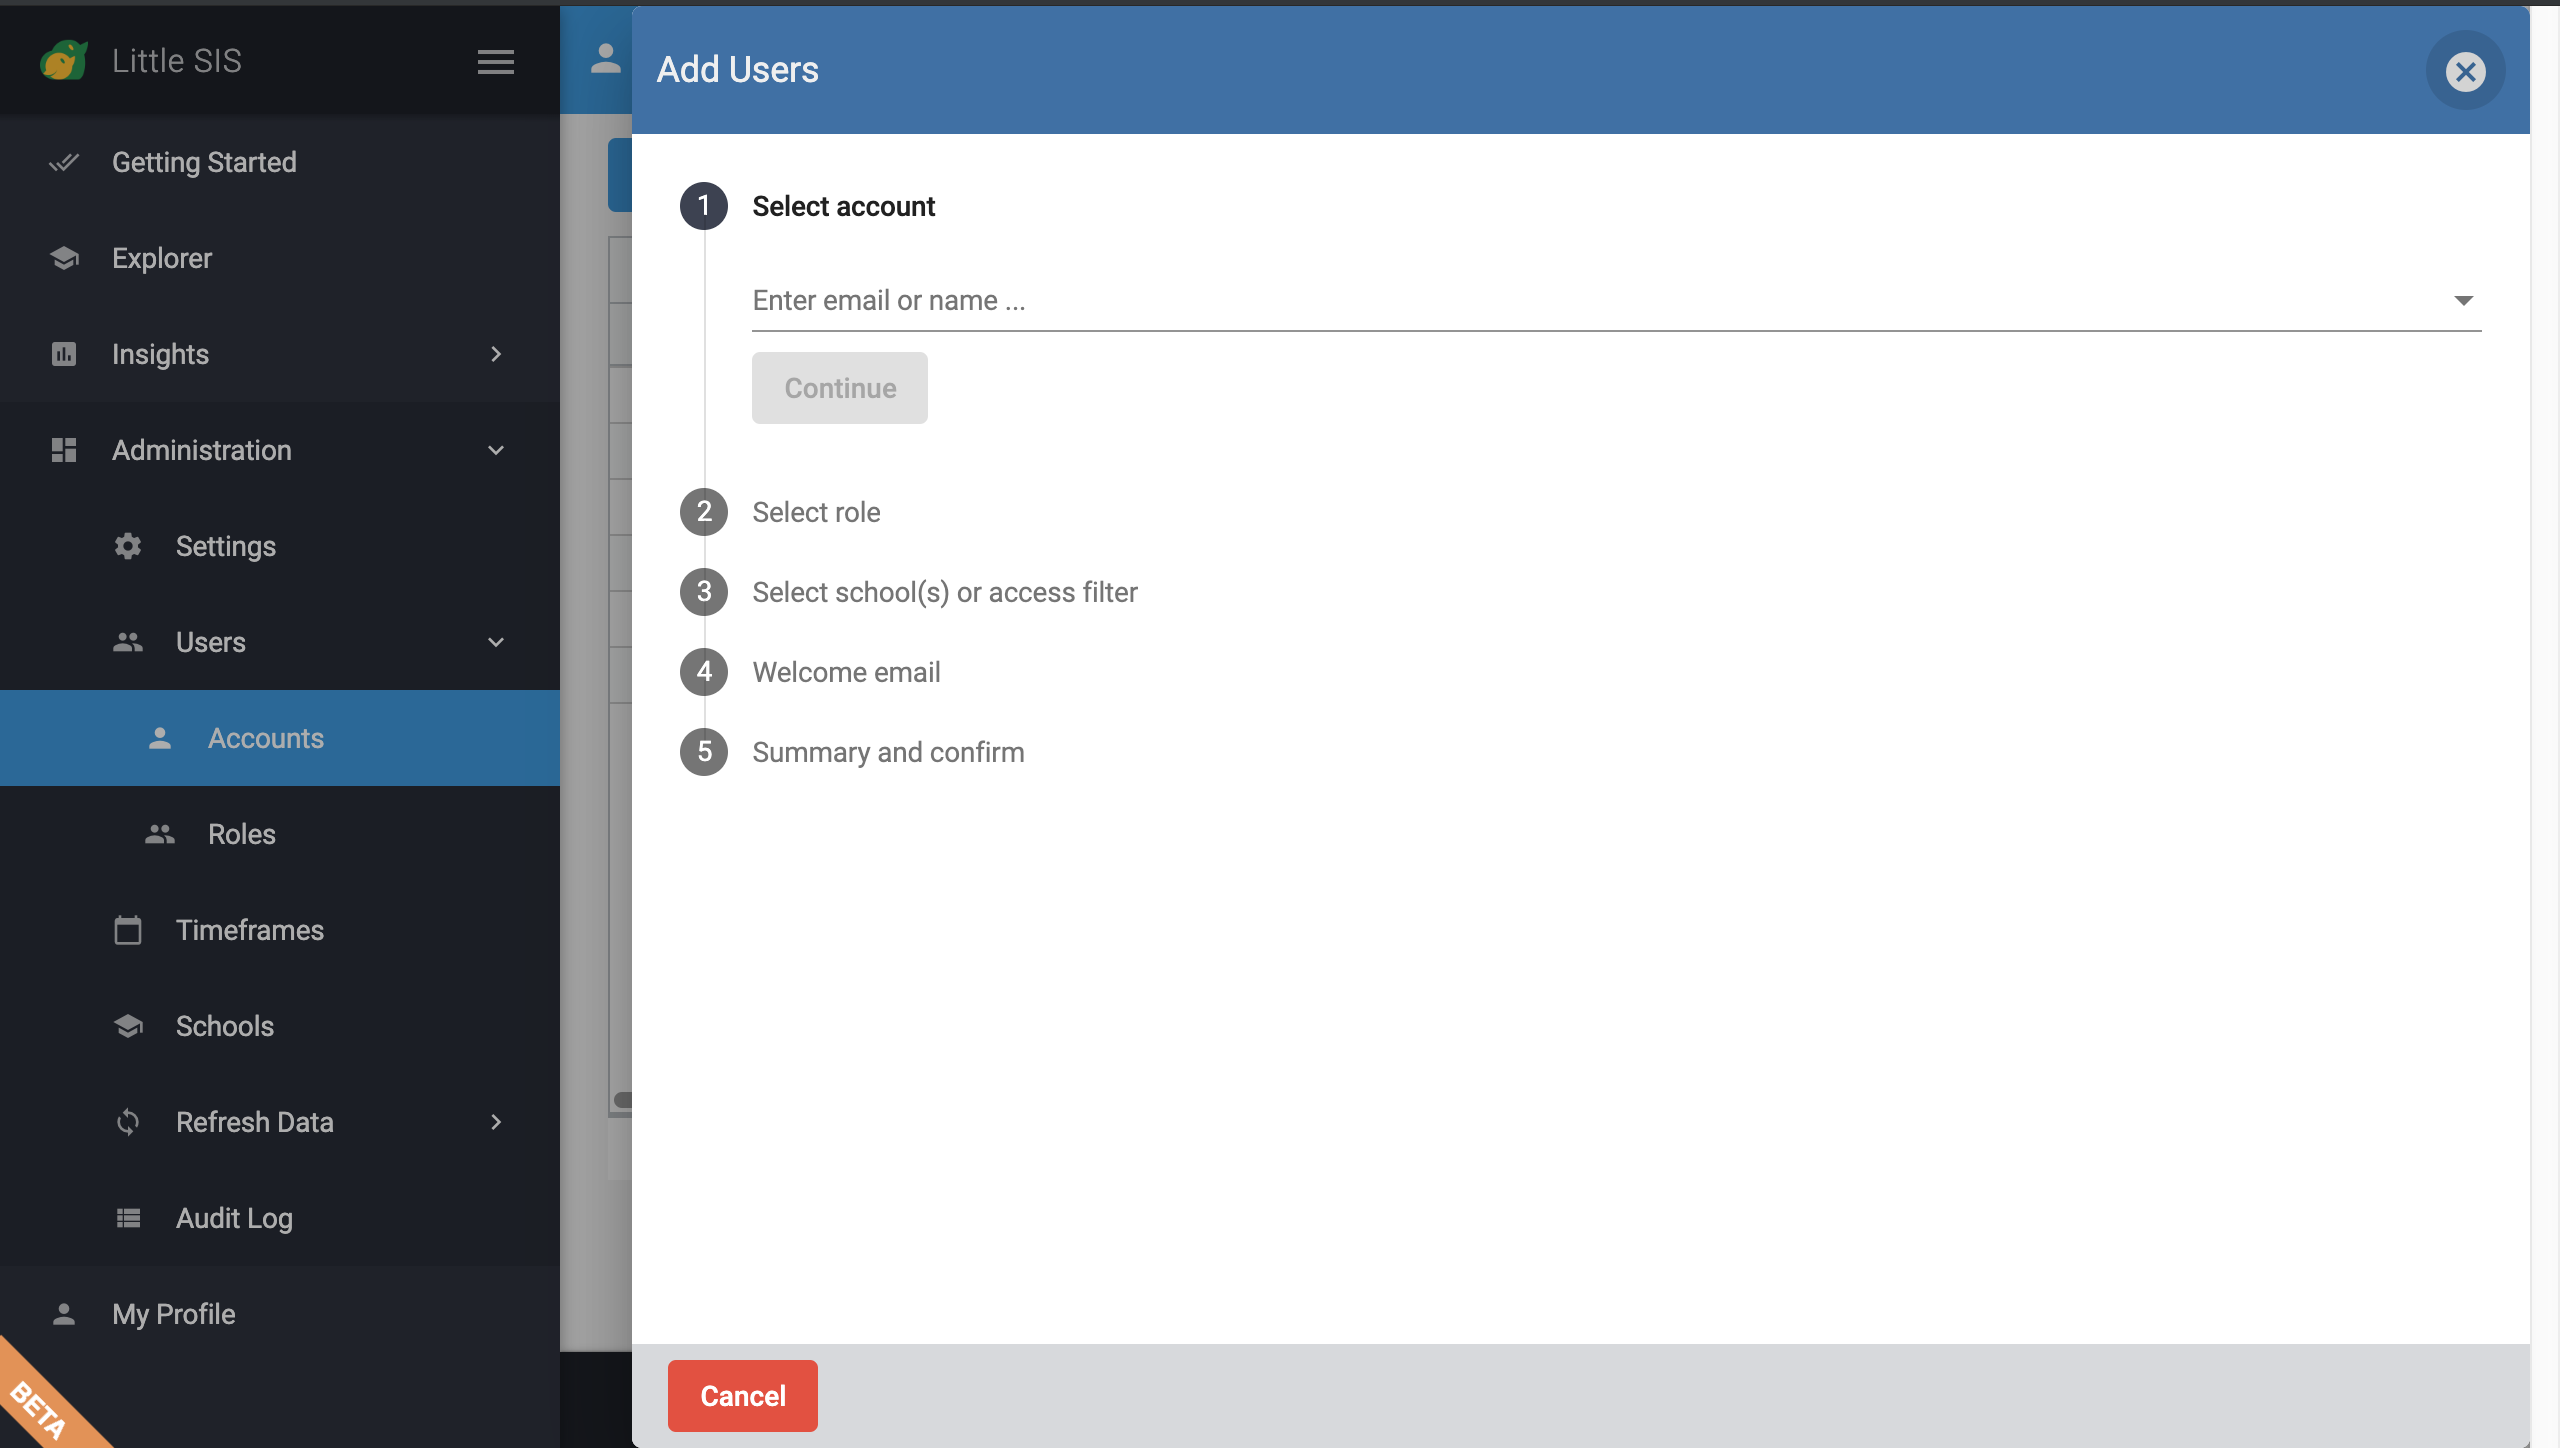
Task: Expand the Insights submenu chevron
Action: 496,354
